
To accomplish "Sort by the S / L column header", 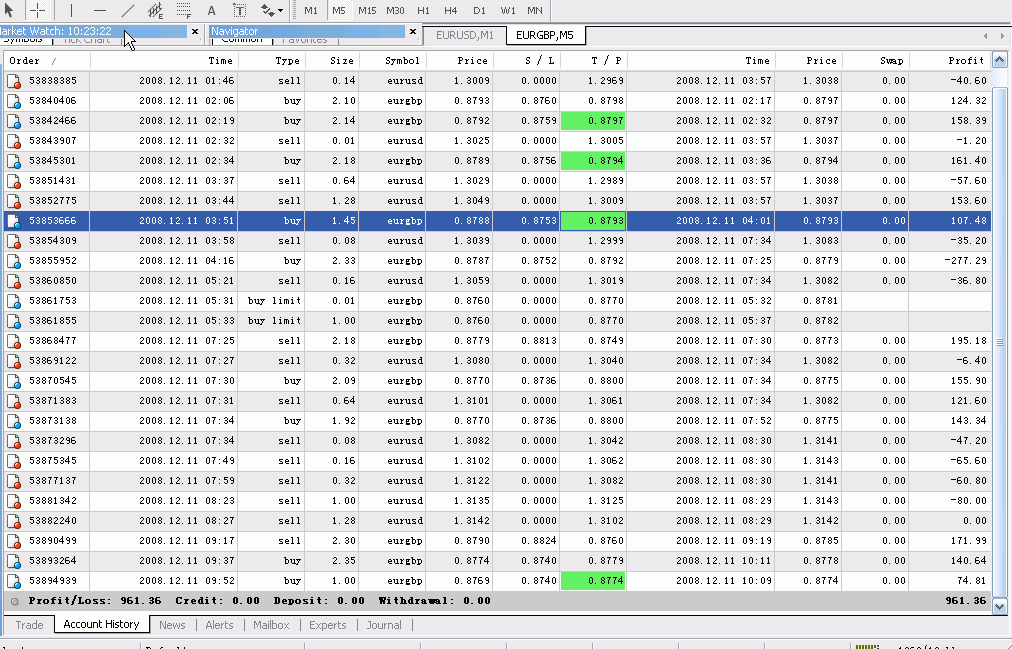I will click(x=526, y=61).
